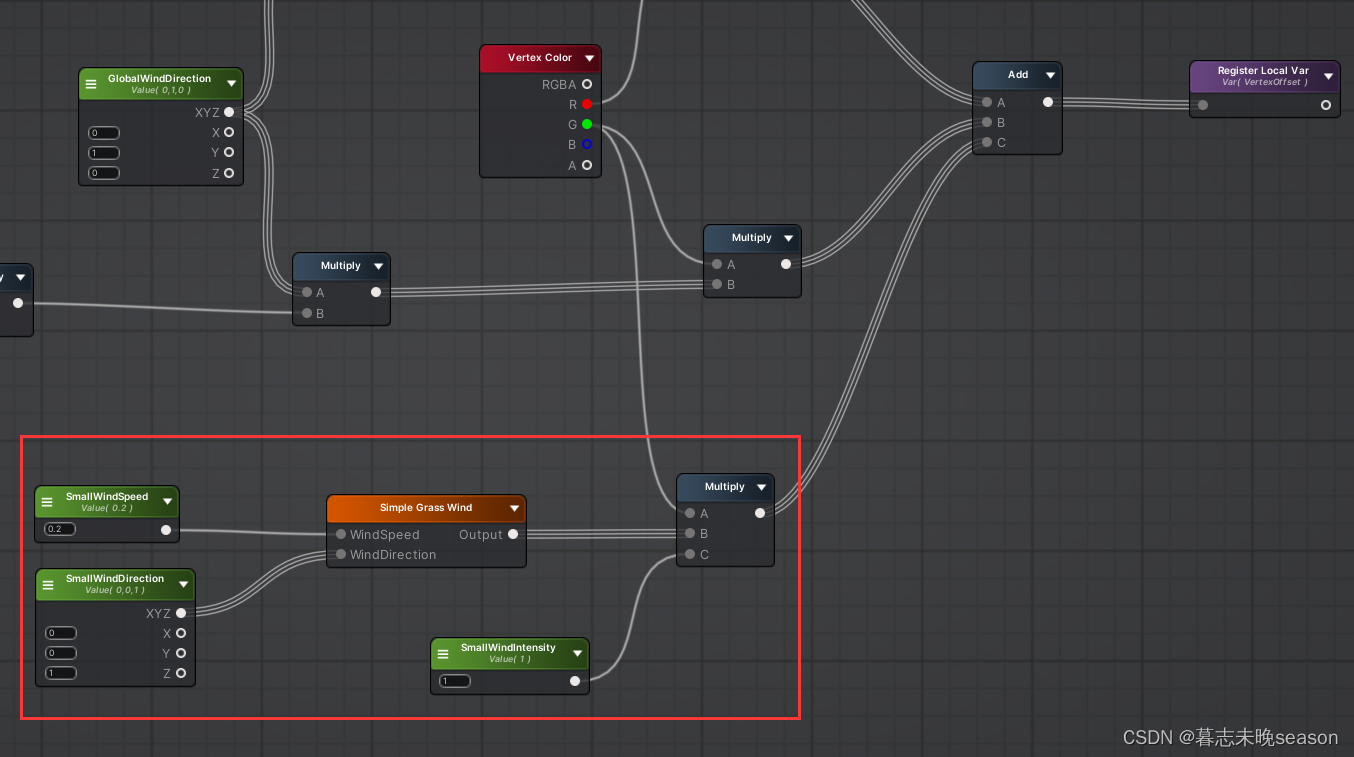Click the A input port of Add node
The height and width of the screenshot is (757, 1354).
987,102
